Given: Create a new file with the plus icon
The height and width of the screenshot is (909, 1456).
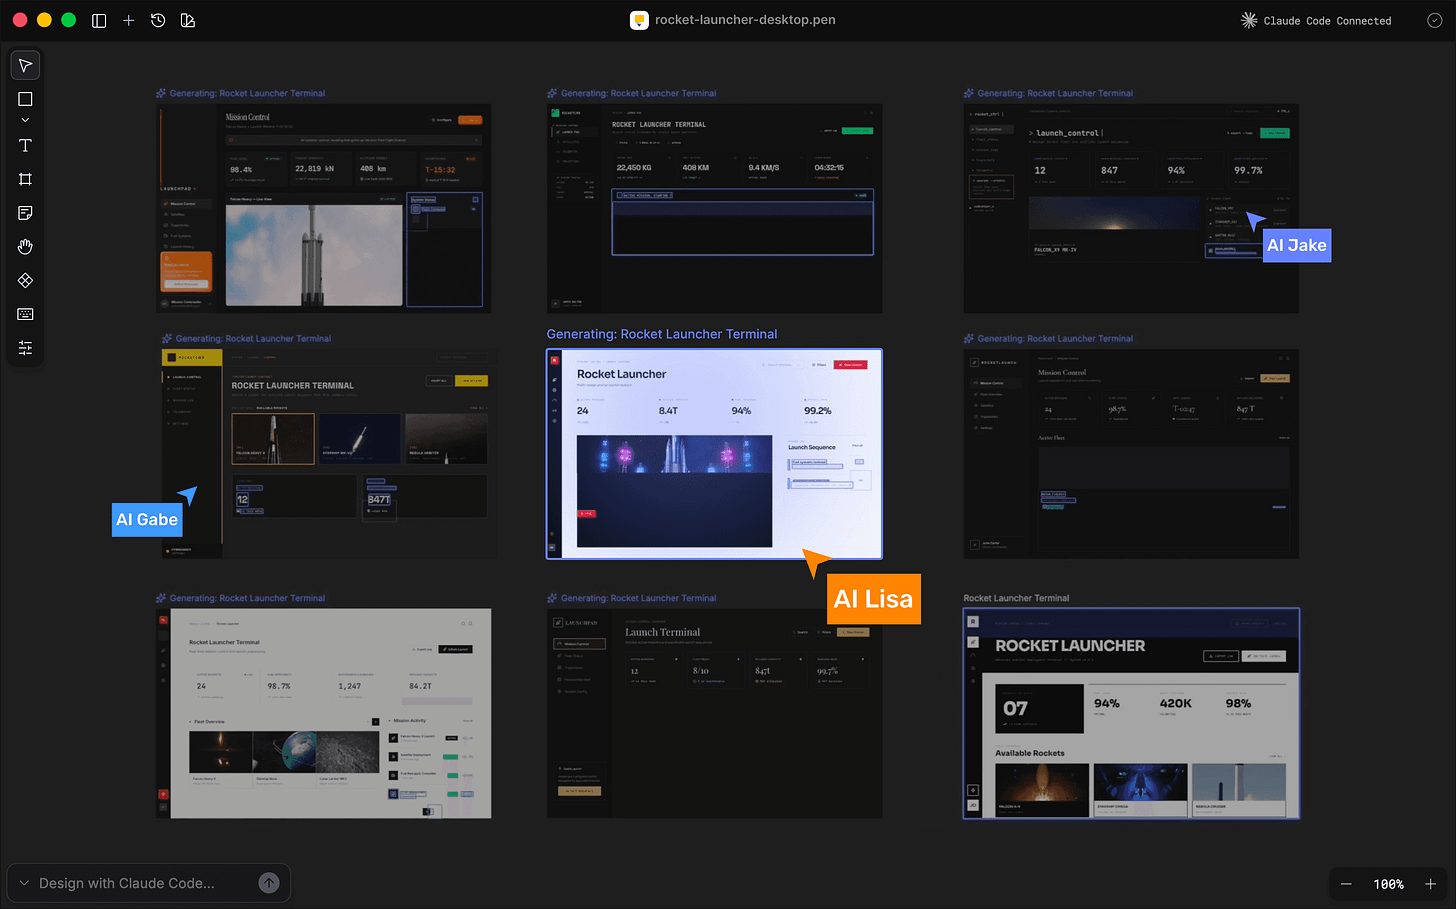Looking at the screenshot, I should coord(129,20).
